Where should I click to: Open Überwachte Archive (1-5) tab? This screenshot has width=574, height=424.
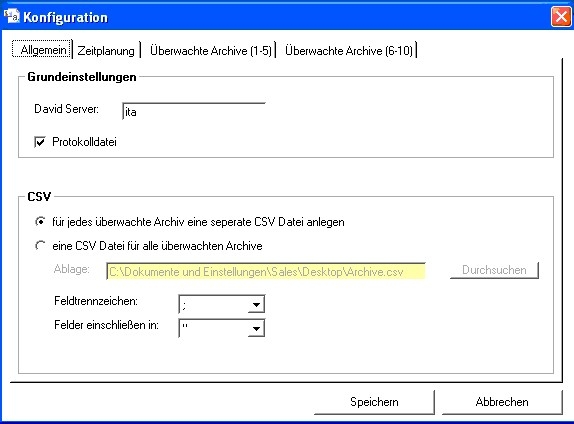(x=210, y=50)
